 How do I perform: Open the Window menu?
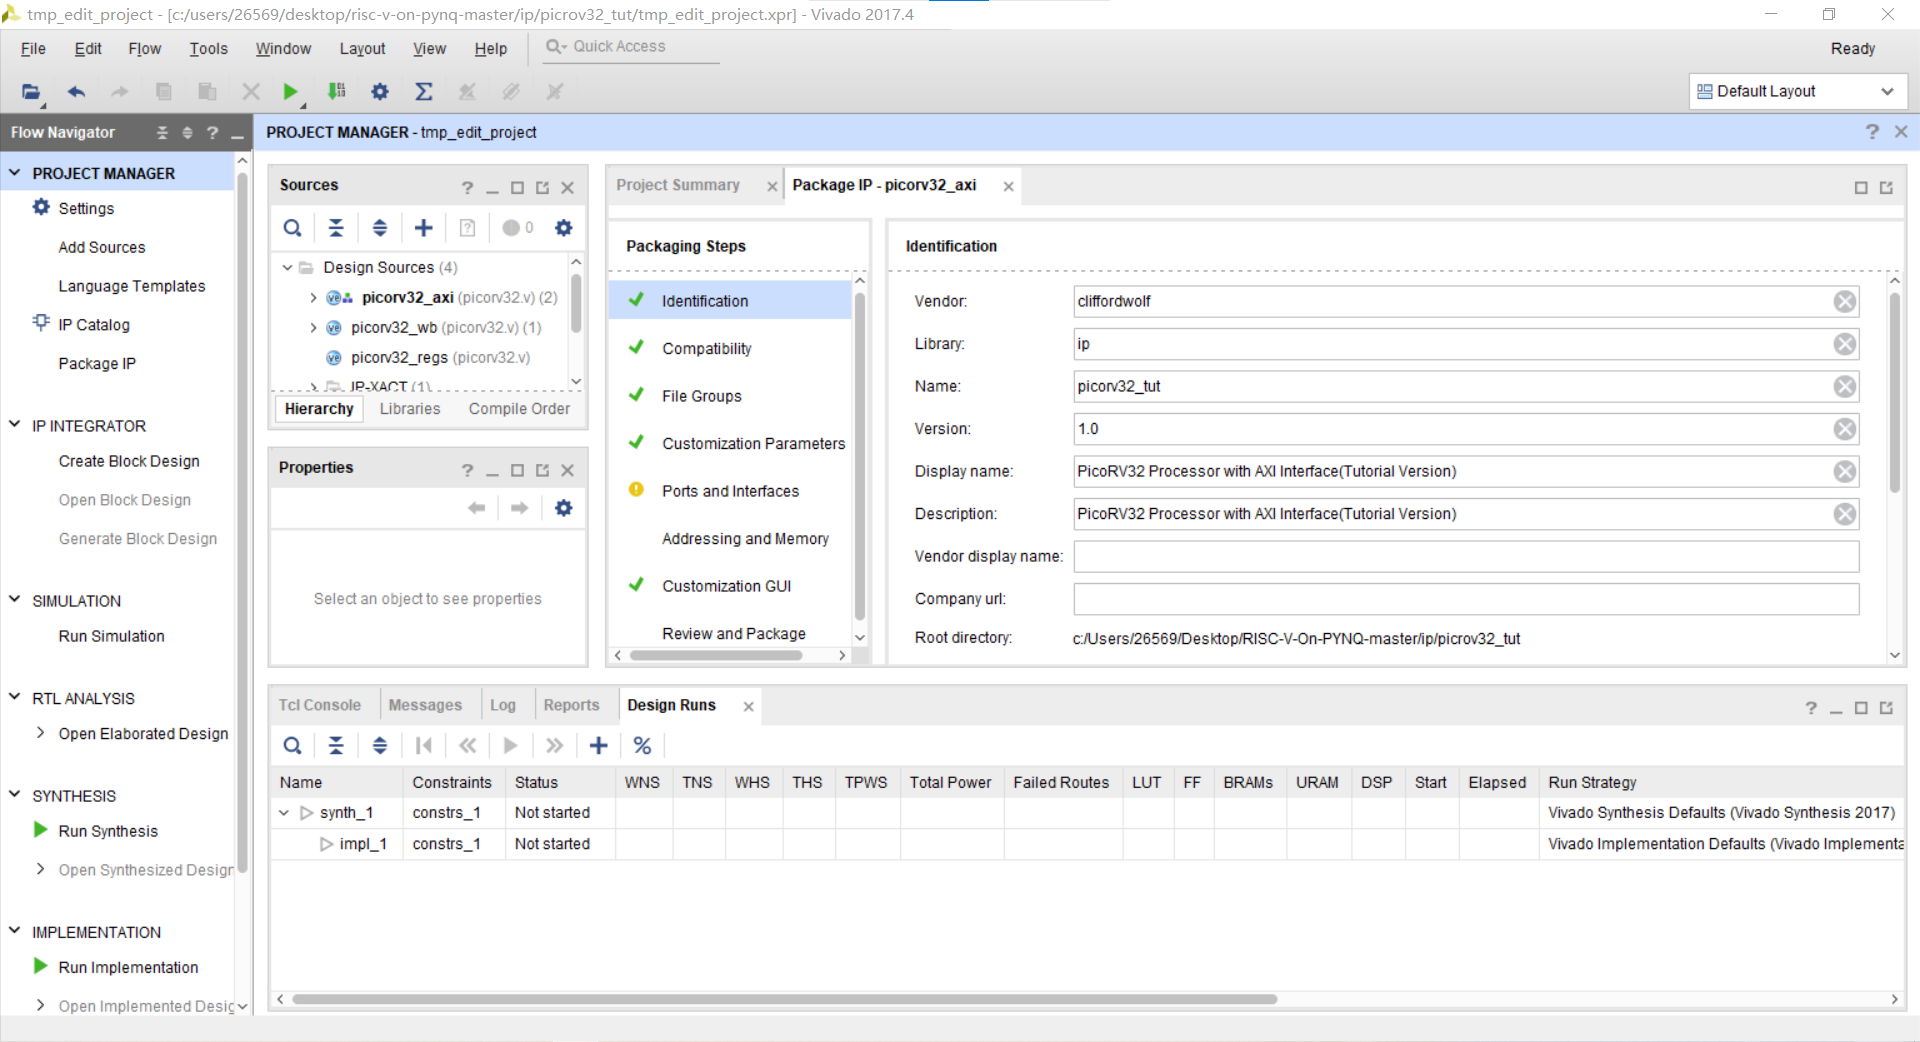(x=283, y=49)
